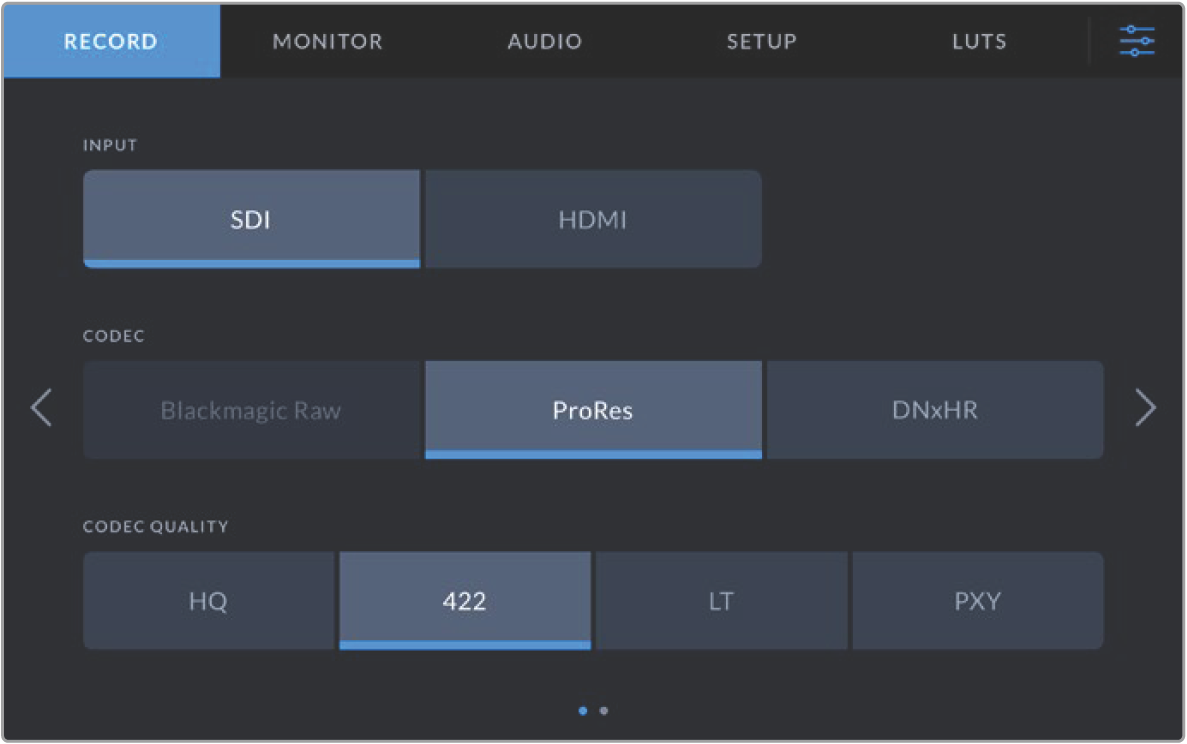Open the dashboard settings sliders icon
The width and height of the screenshot is (1187, 744).
coord(1136,41)
